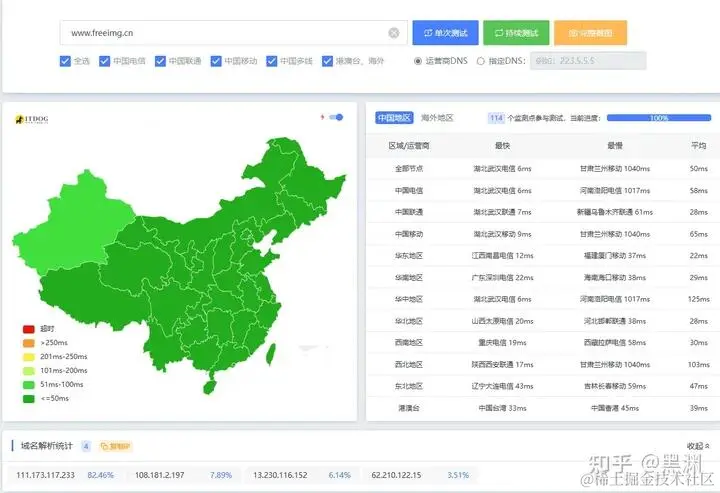The width and height of the screenshot is (720, 493).
Task: Uncheck the 中国电信 checkbox
Action: 105,61
